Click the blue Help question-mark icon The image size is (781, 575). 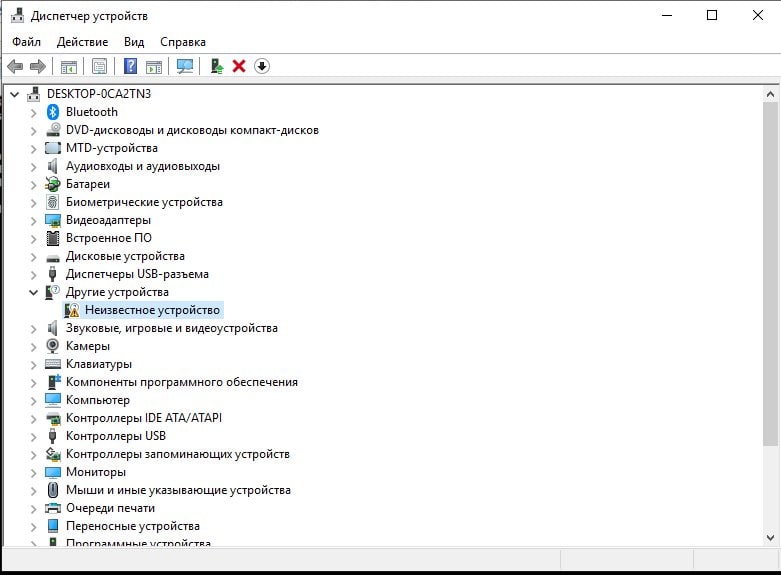tap(130, 66)
